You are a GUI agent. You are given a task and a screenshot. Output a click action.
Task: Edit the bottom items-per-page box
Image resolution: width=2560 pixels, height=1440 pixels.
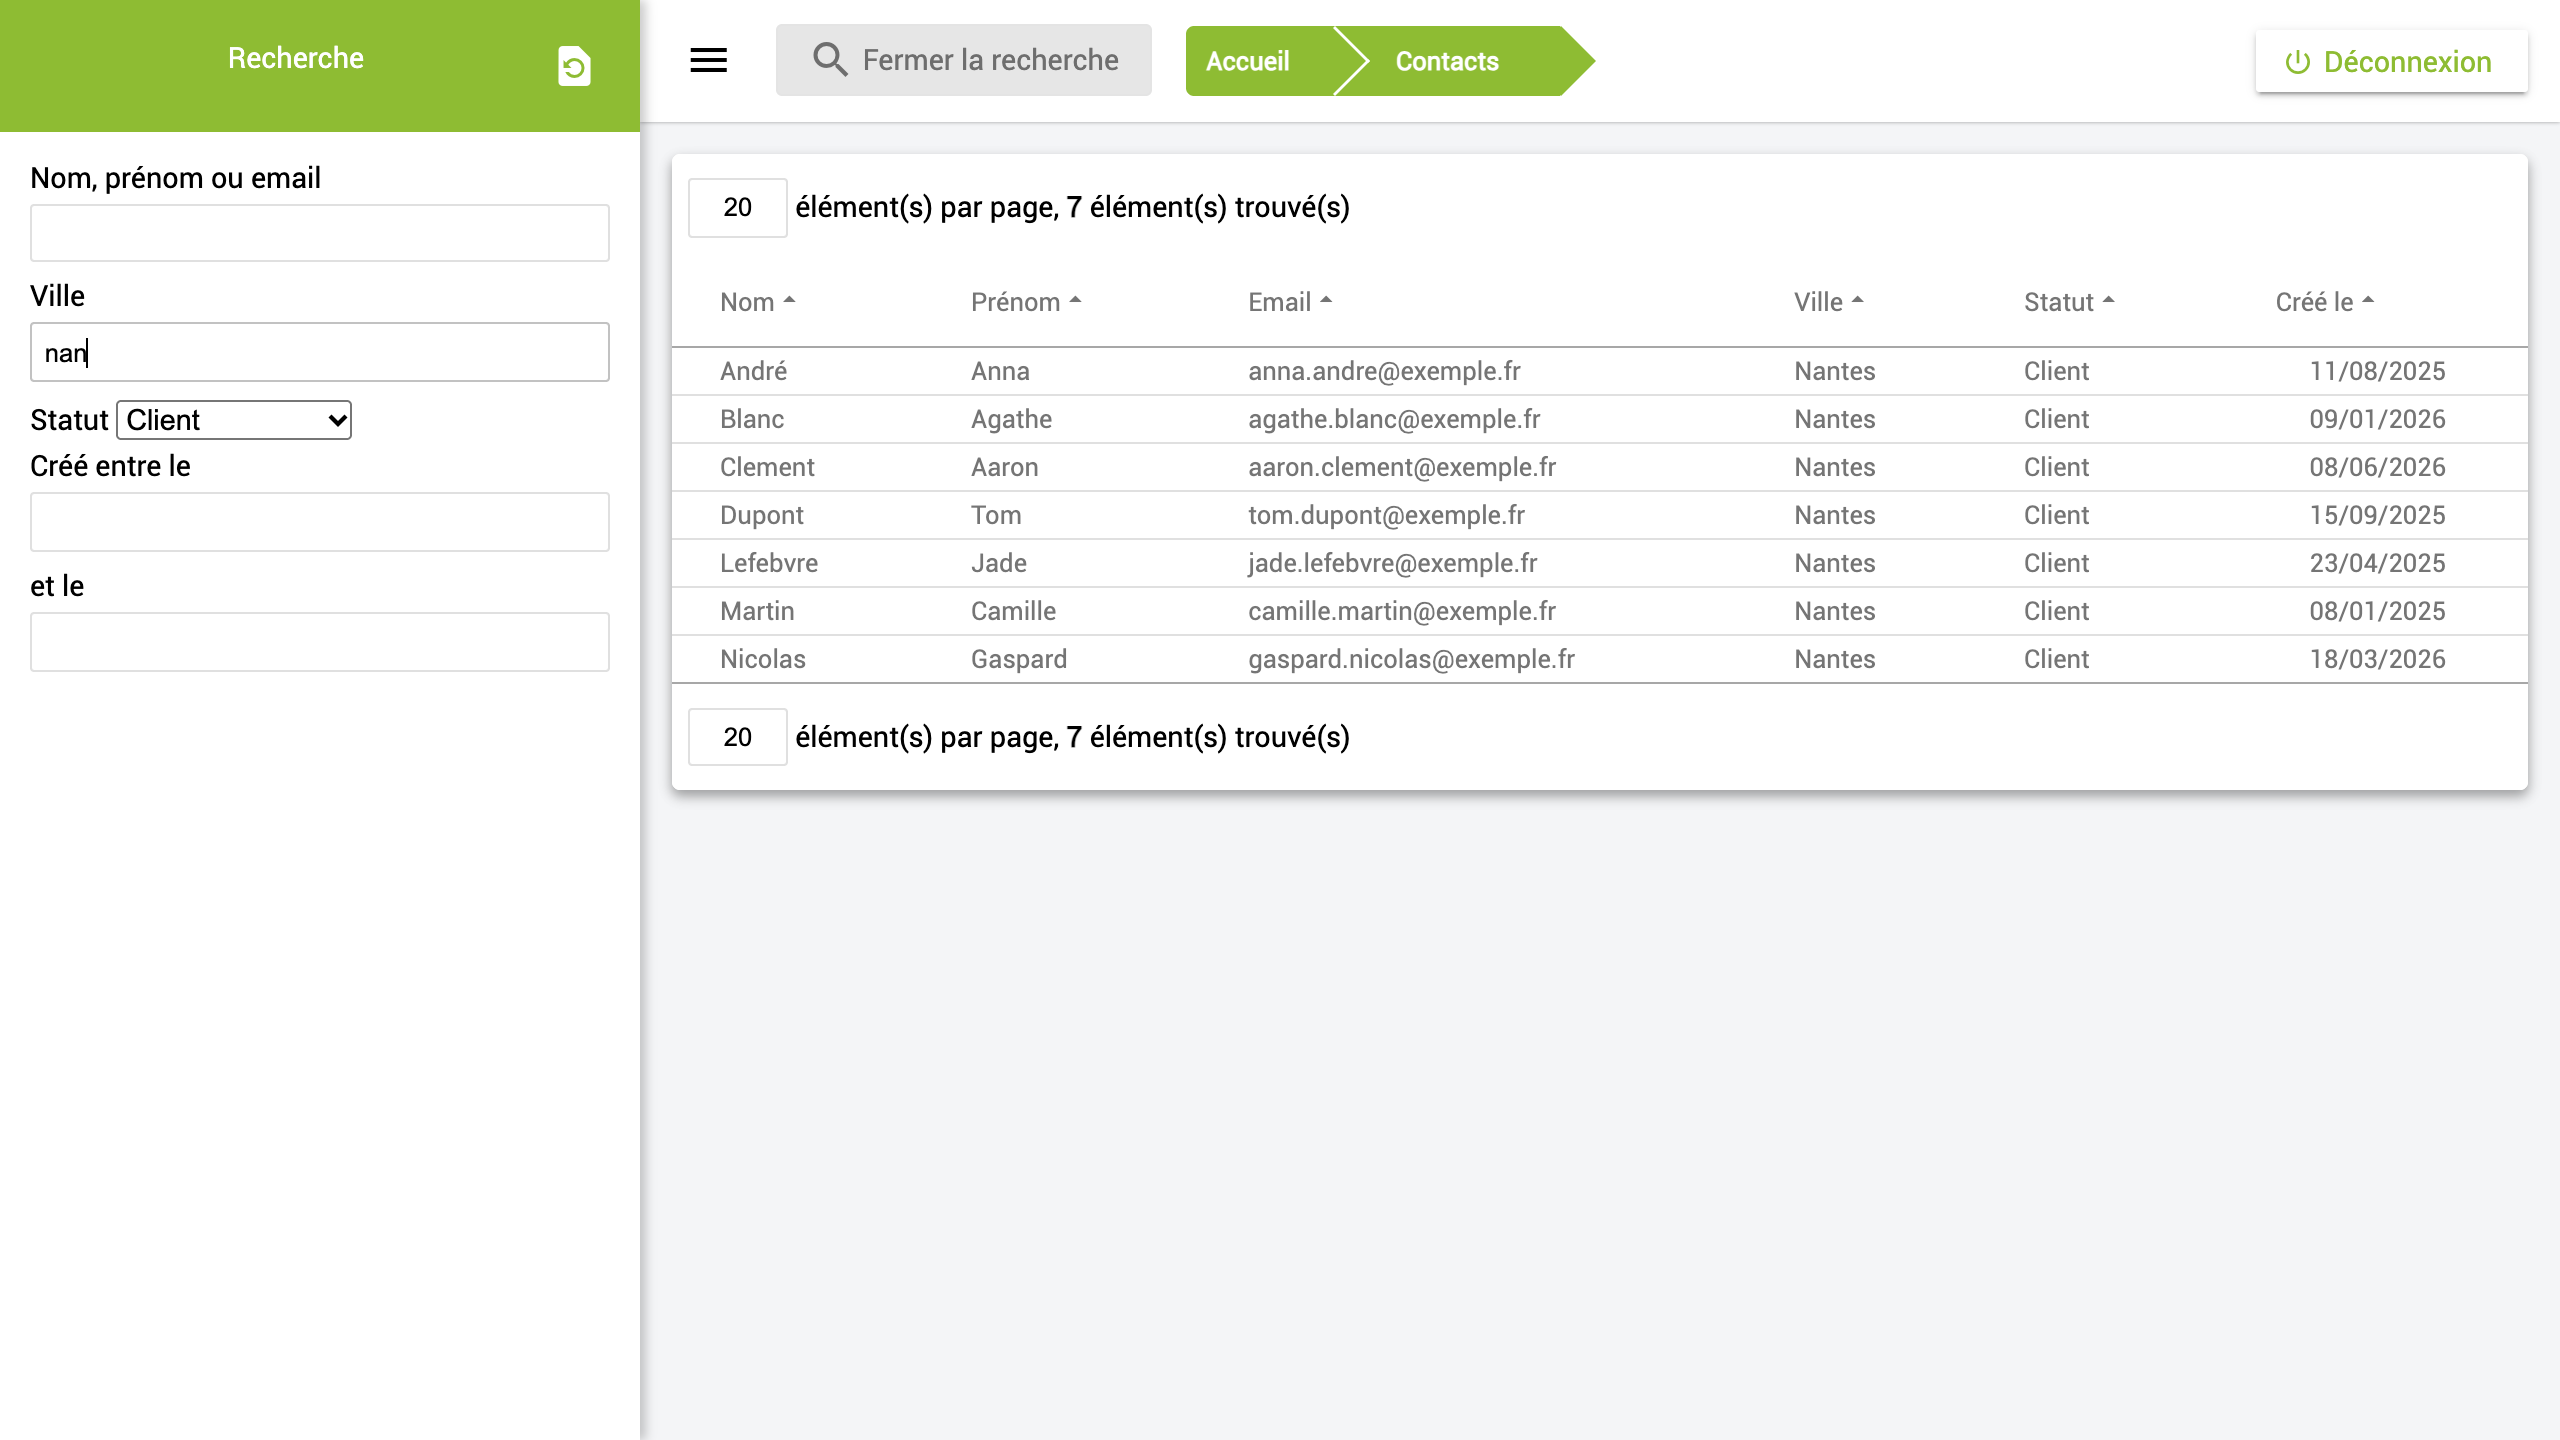738,737
